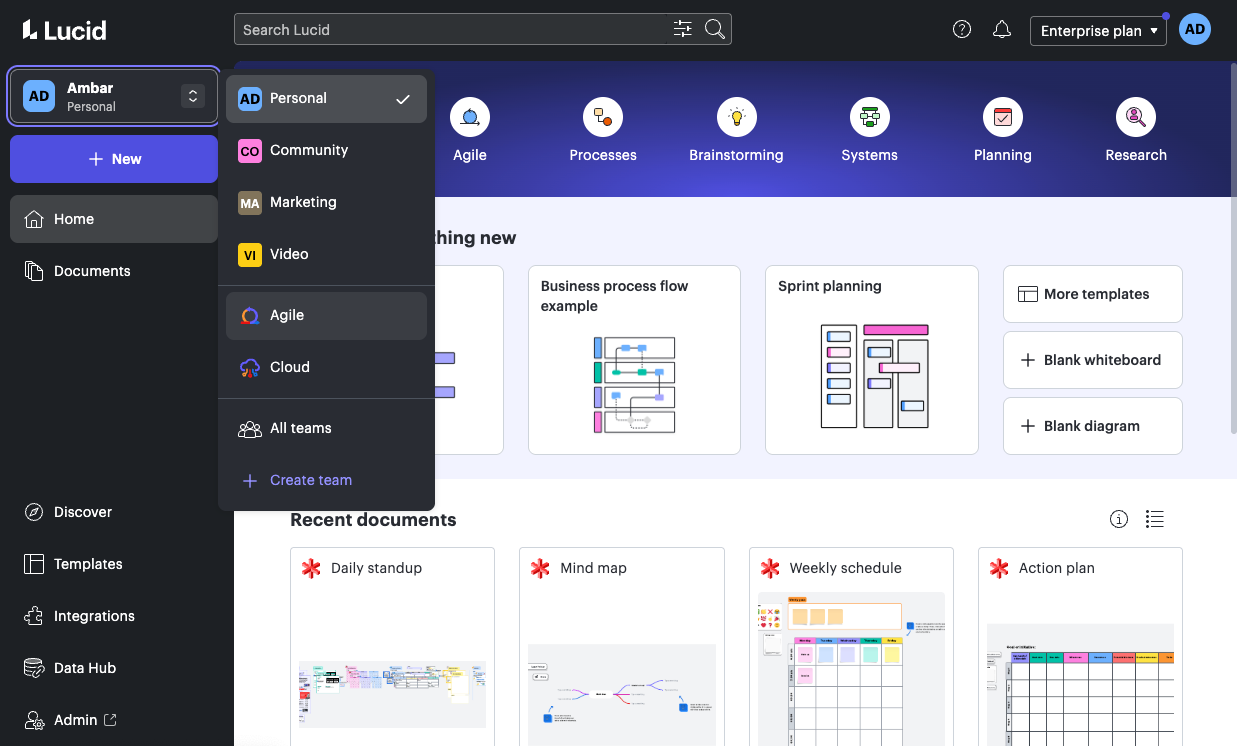
Task: Collapse the Ambar Personal workspace switcher
Action: click(114, 96)
